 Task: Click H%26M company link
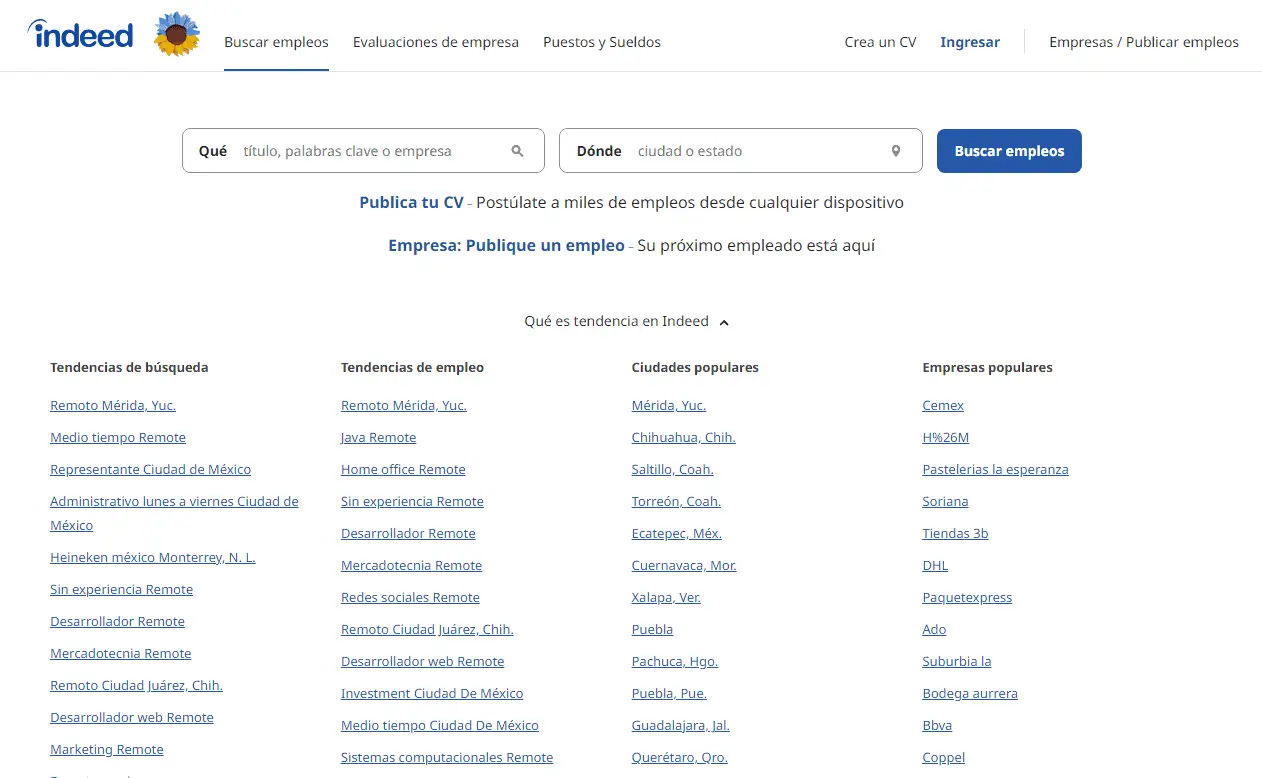click(x=946, y=437)
